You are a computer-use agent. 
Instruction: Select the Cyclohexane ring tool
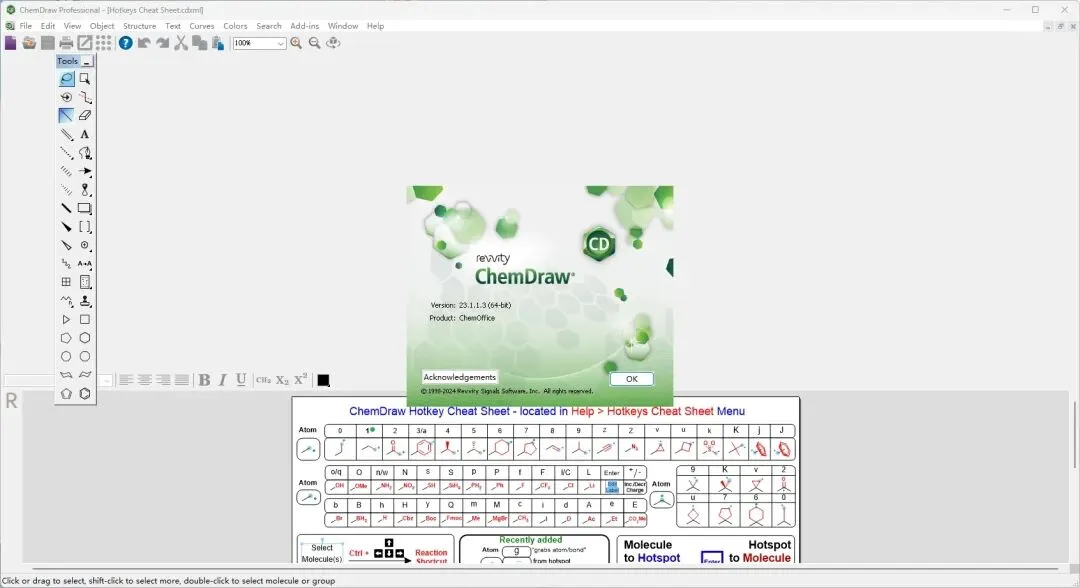point(85,338)
